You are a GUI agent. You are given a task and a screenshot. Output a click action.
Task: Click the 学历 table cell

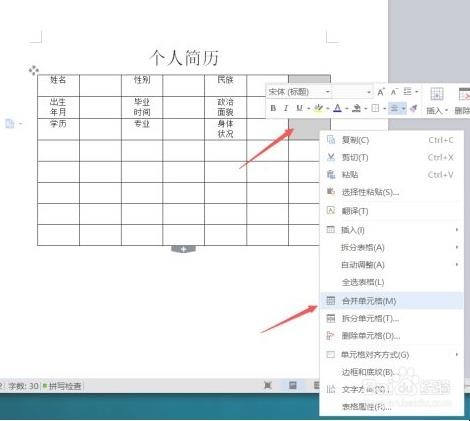click(x=58, y=129)
